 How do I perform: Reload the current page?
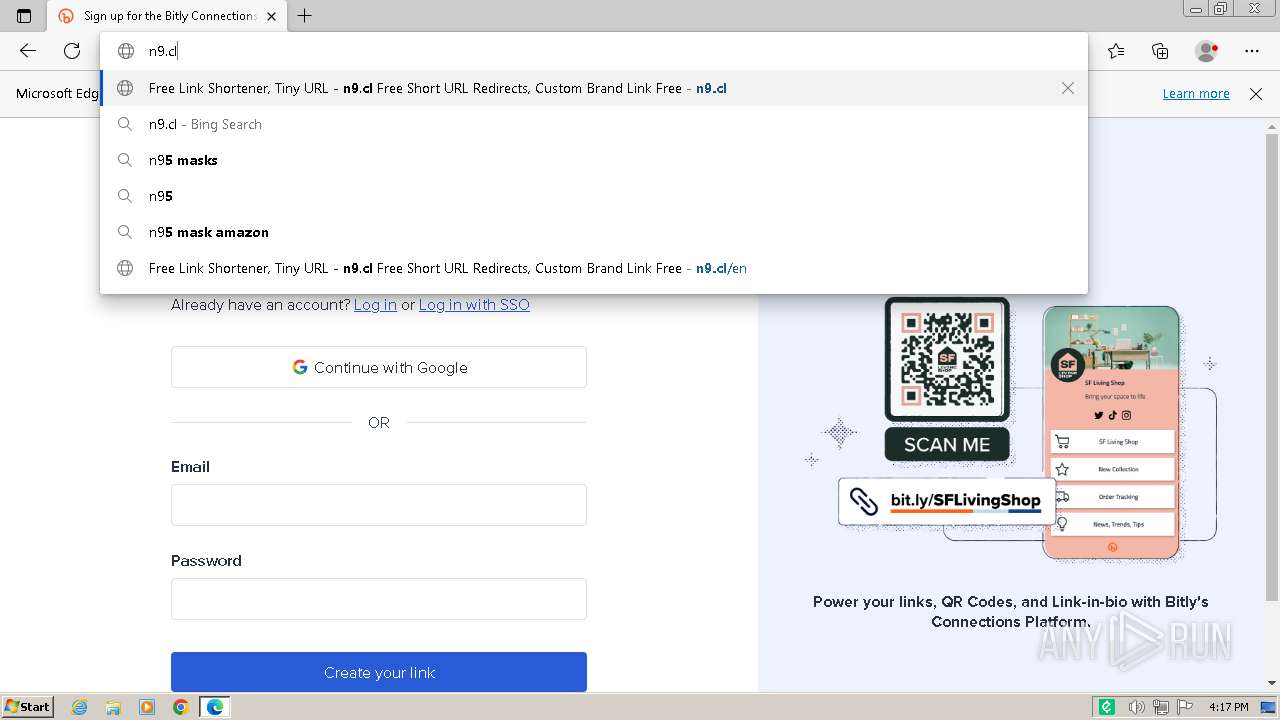72,51
